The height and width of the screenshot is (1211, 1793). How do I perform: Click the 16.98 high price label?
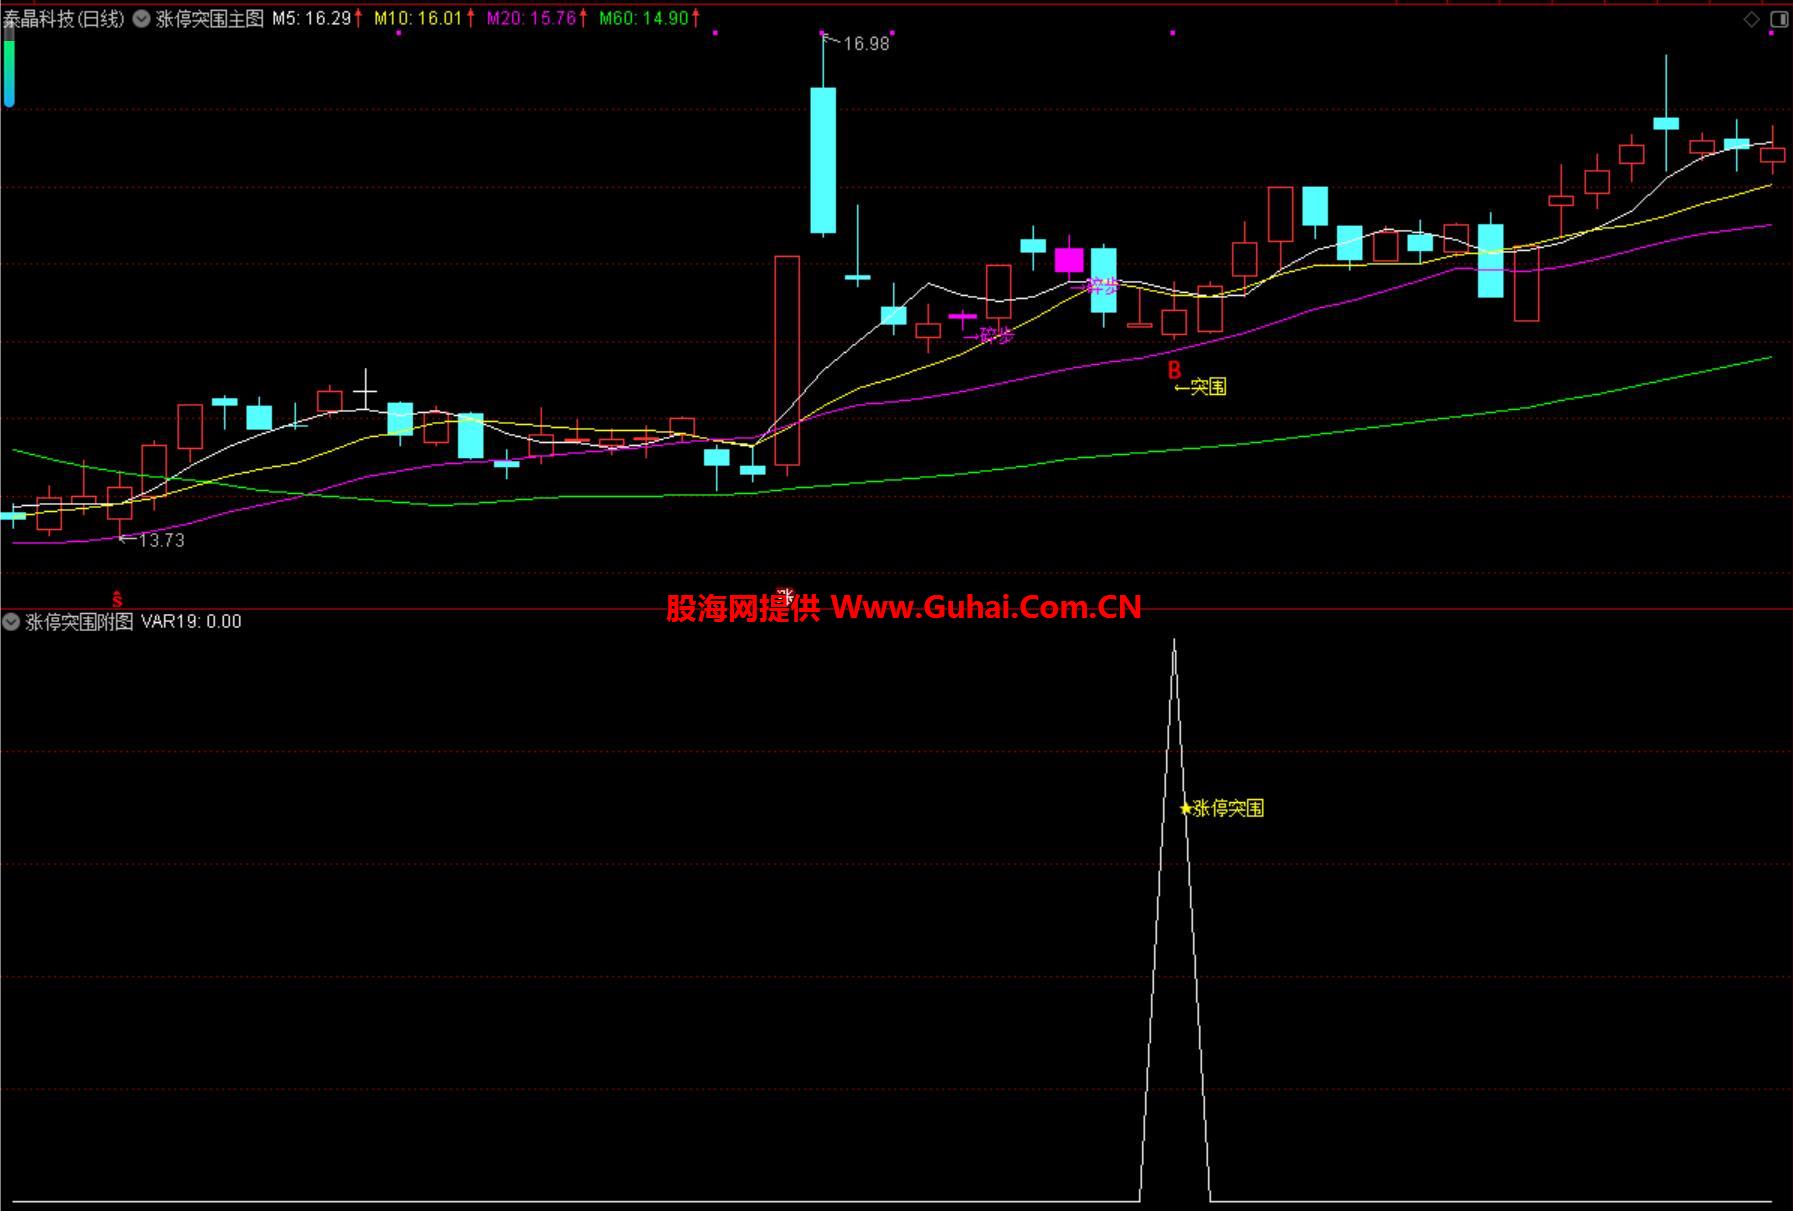pos(865,44)
